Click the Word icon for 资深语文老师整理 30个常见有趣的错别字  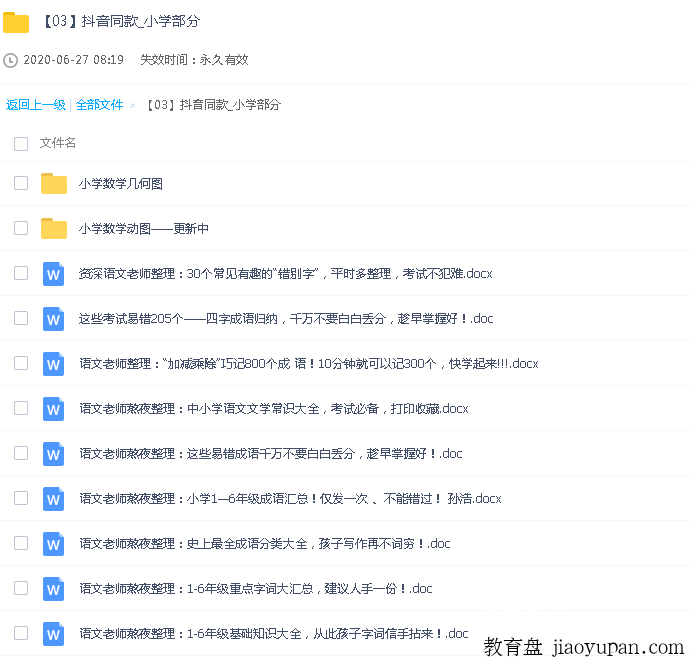tap(53, 274)
